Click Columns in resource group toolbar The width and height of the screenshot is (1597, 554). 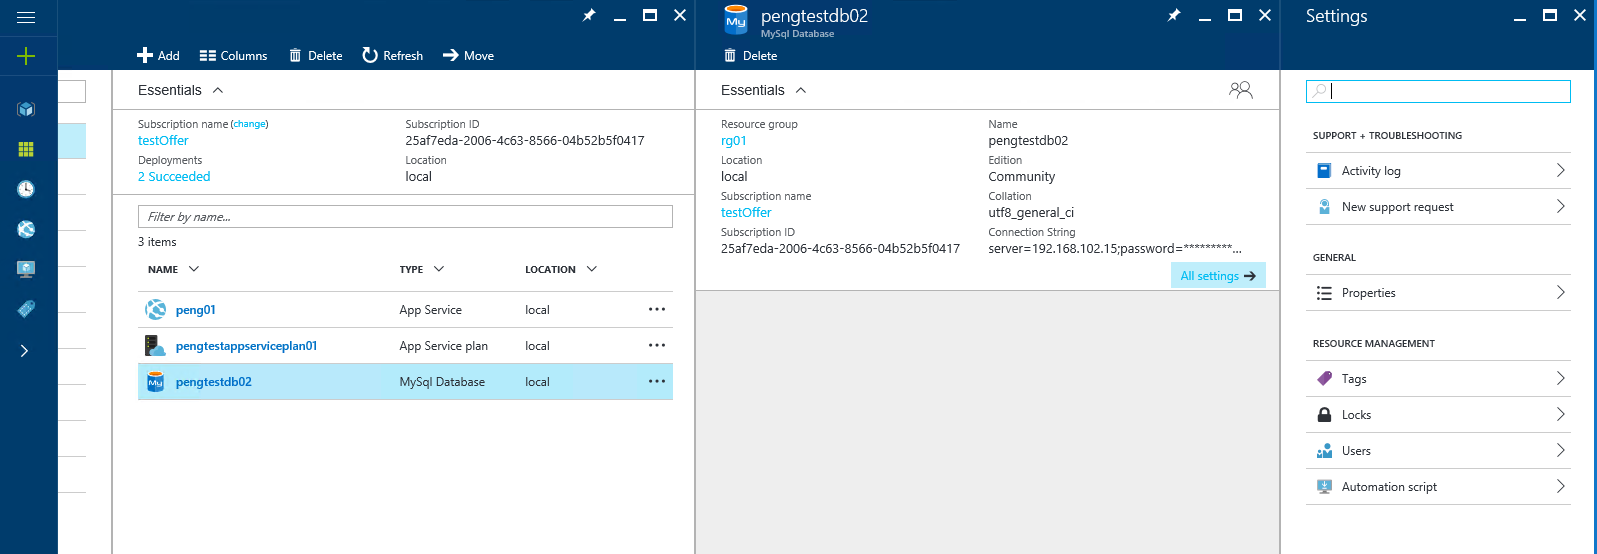click(x=233, y=56)
